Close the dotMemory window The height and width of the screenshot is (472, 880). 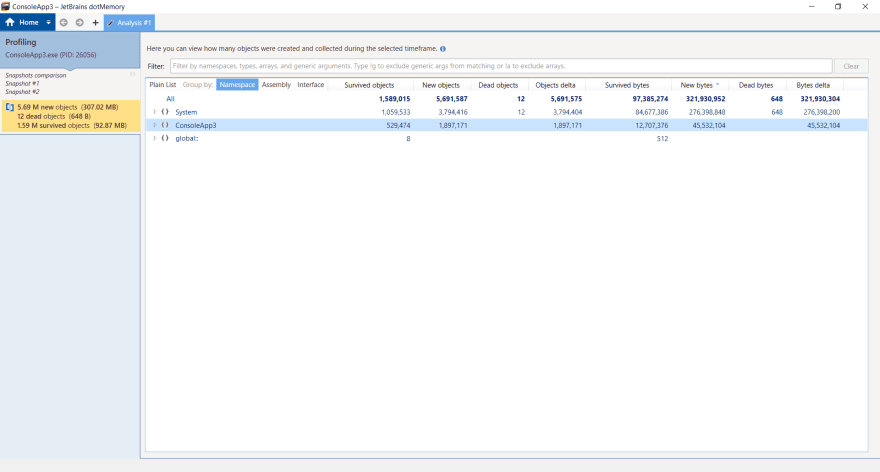[865, 6]
